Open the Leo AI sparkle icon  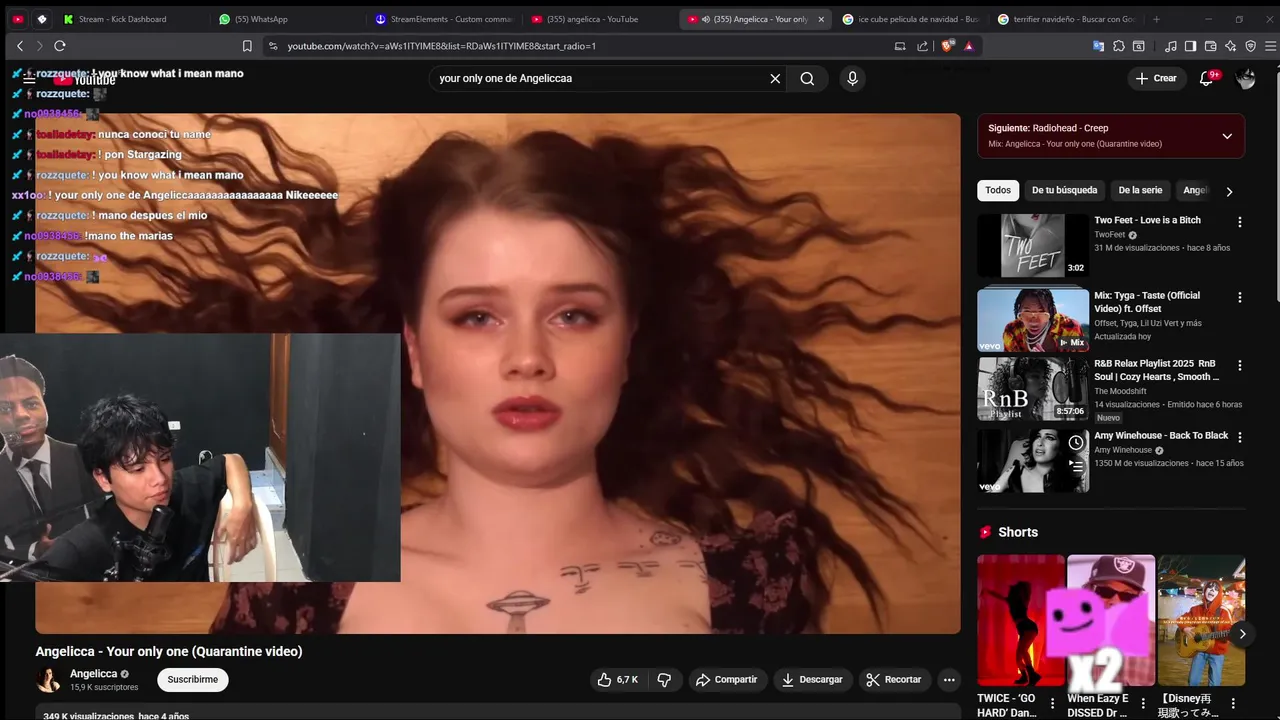tap(1230, 46)
